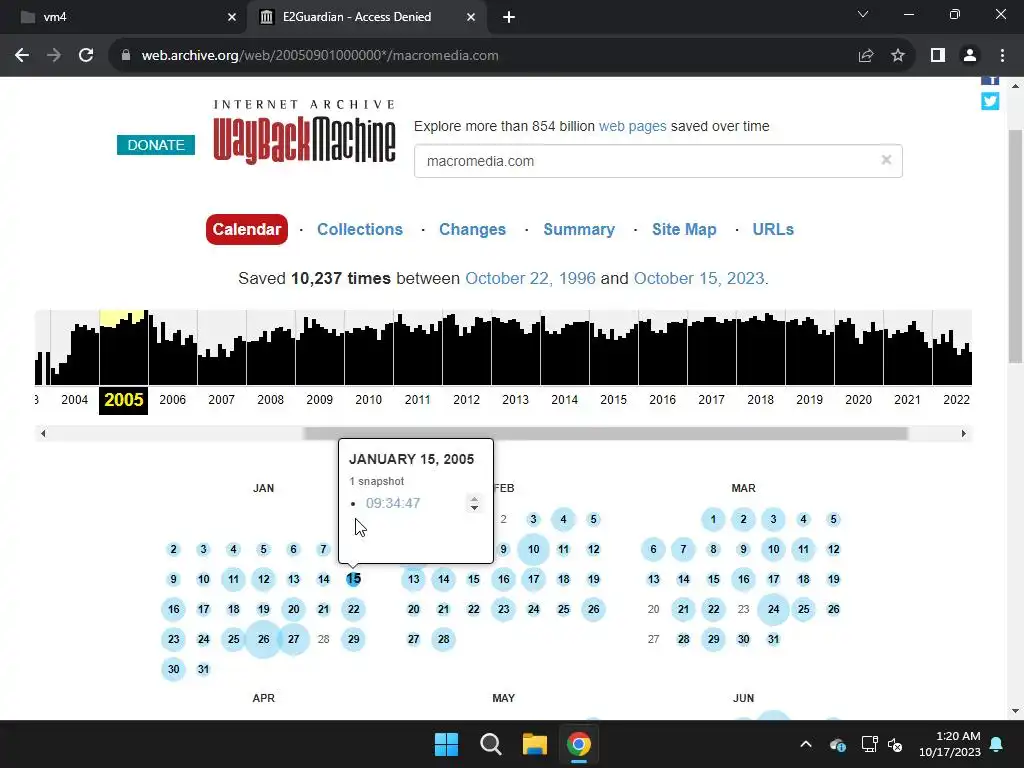The height and width of the screenshot is (768, 1024).
Task: Click the Wayback Machine logo
Action: click(x=304, y=132)
